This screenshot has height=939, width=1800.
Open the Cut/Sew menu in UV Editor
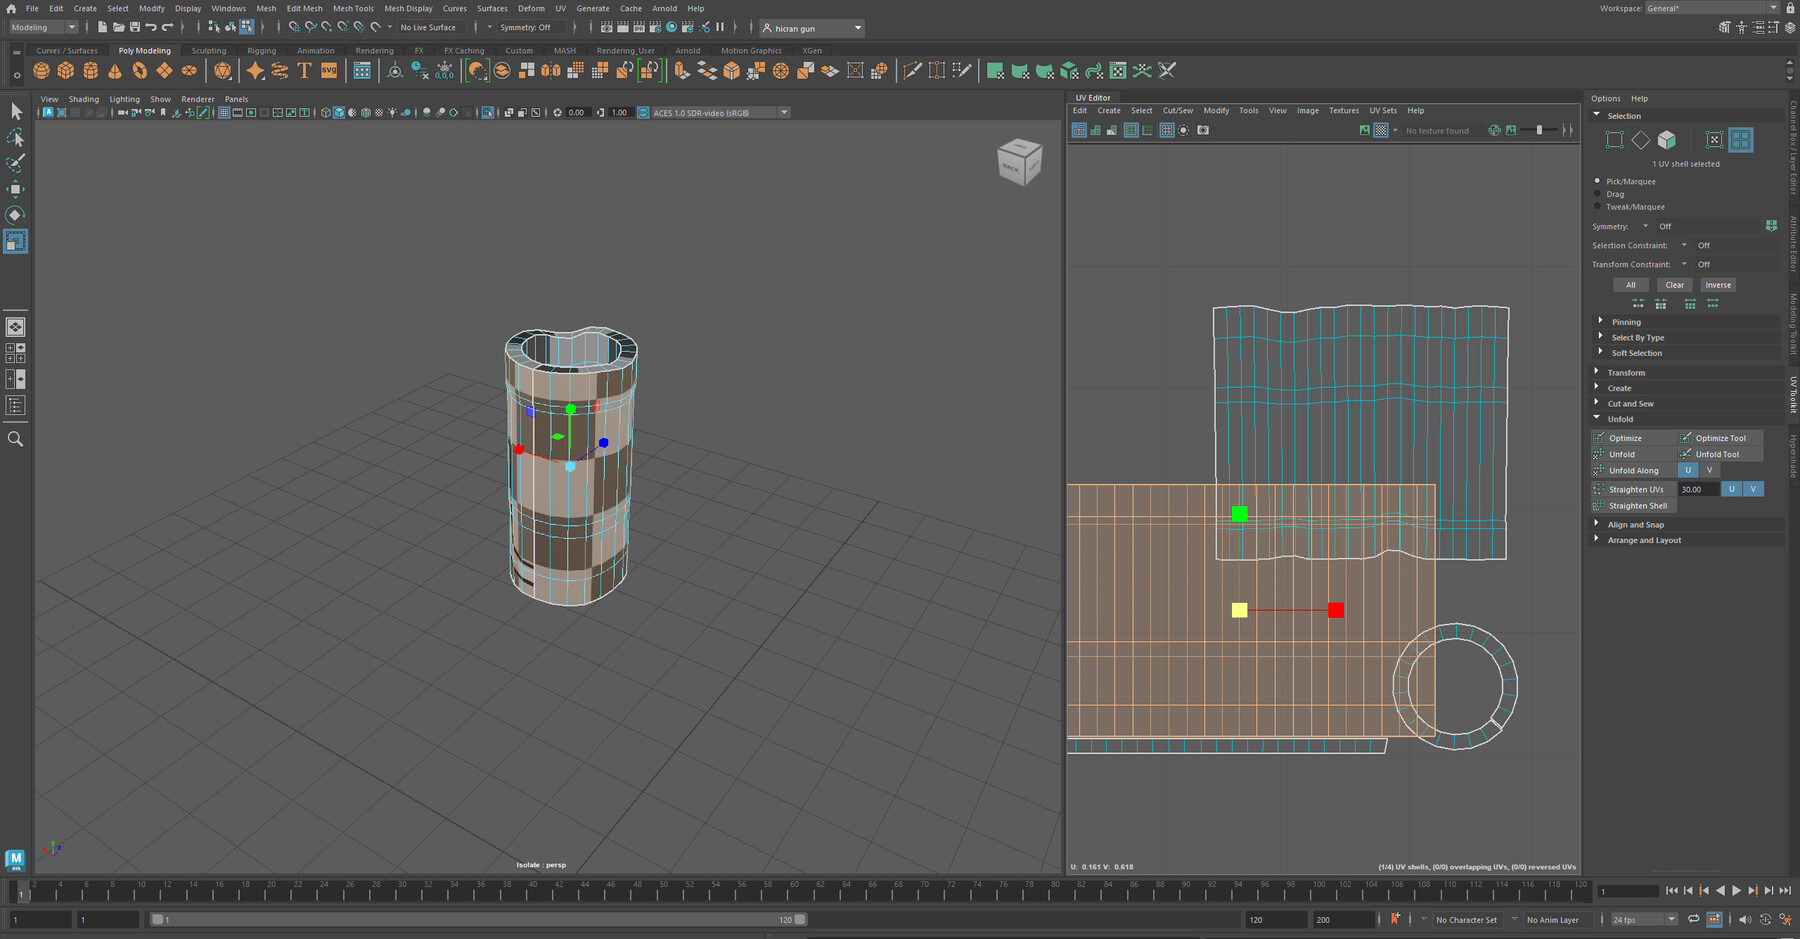pyautogui.click(x=1177, y=110)
